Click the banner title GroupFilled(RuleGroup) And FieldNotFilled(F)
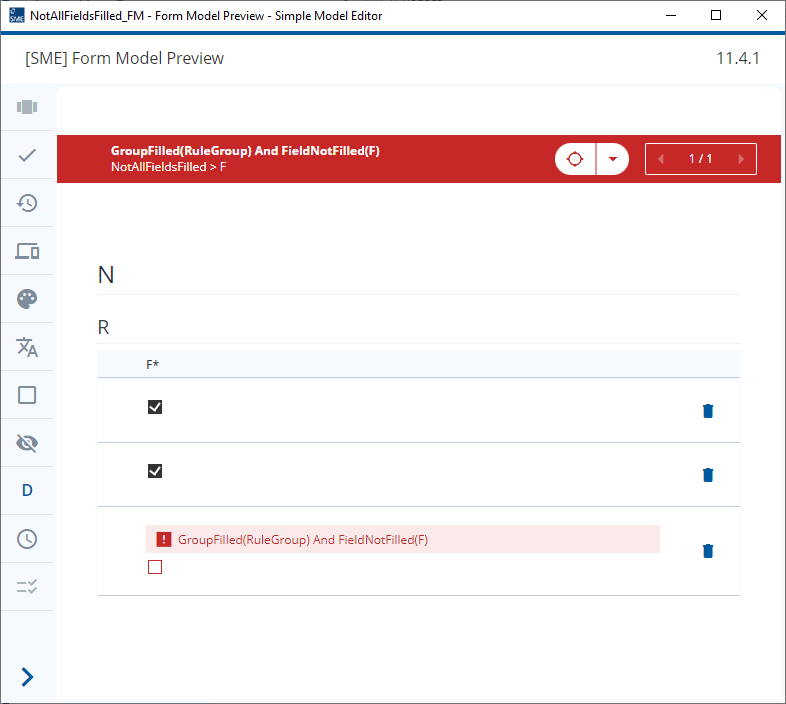The width and height of the screenshot is (786, 704). point(245,151)
